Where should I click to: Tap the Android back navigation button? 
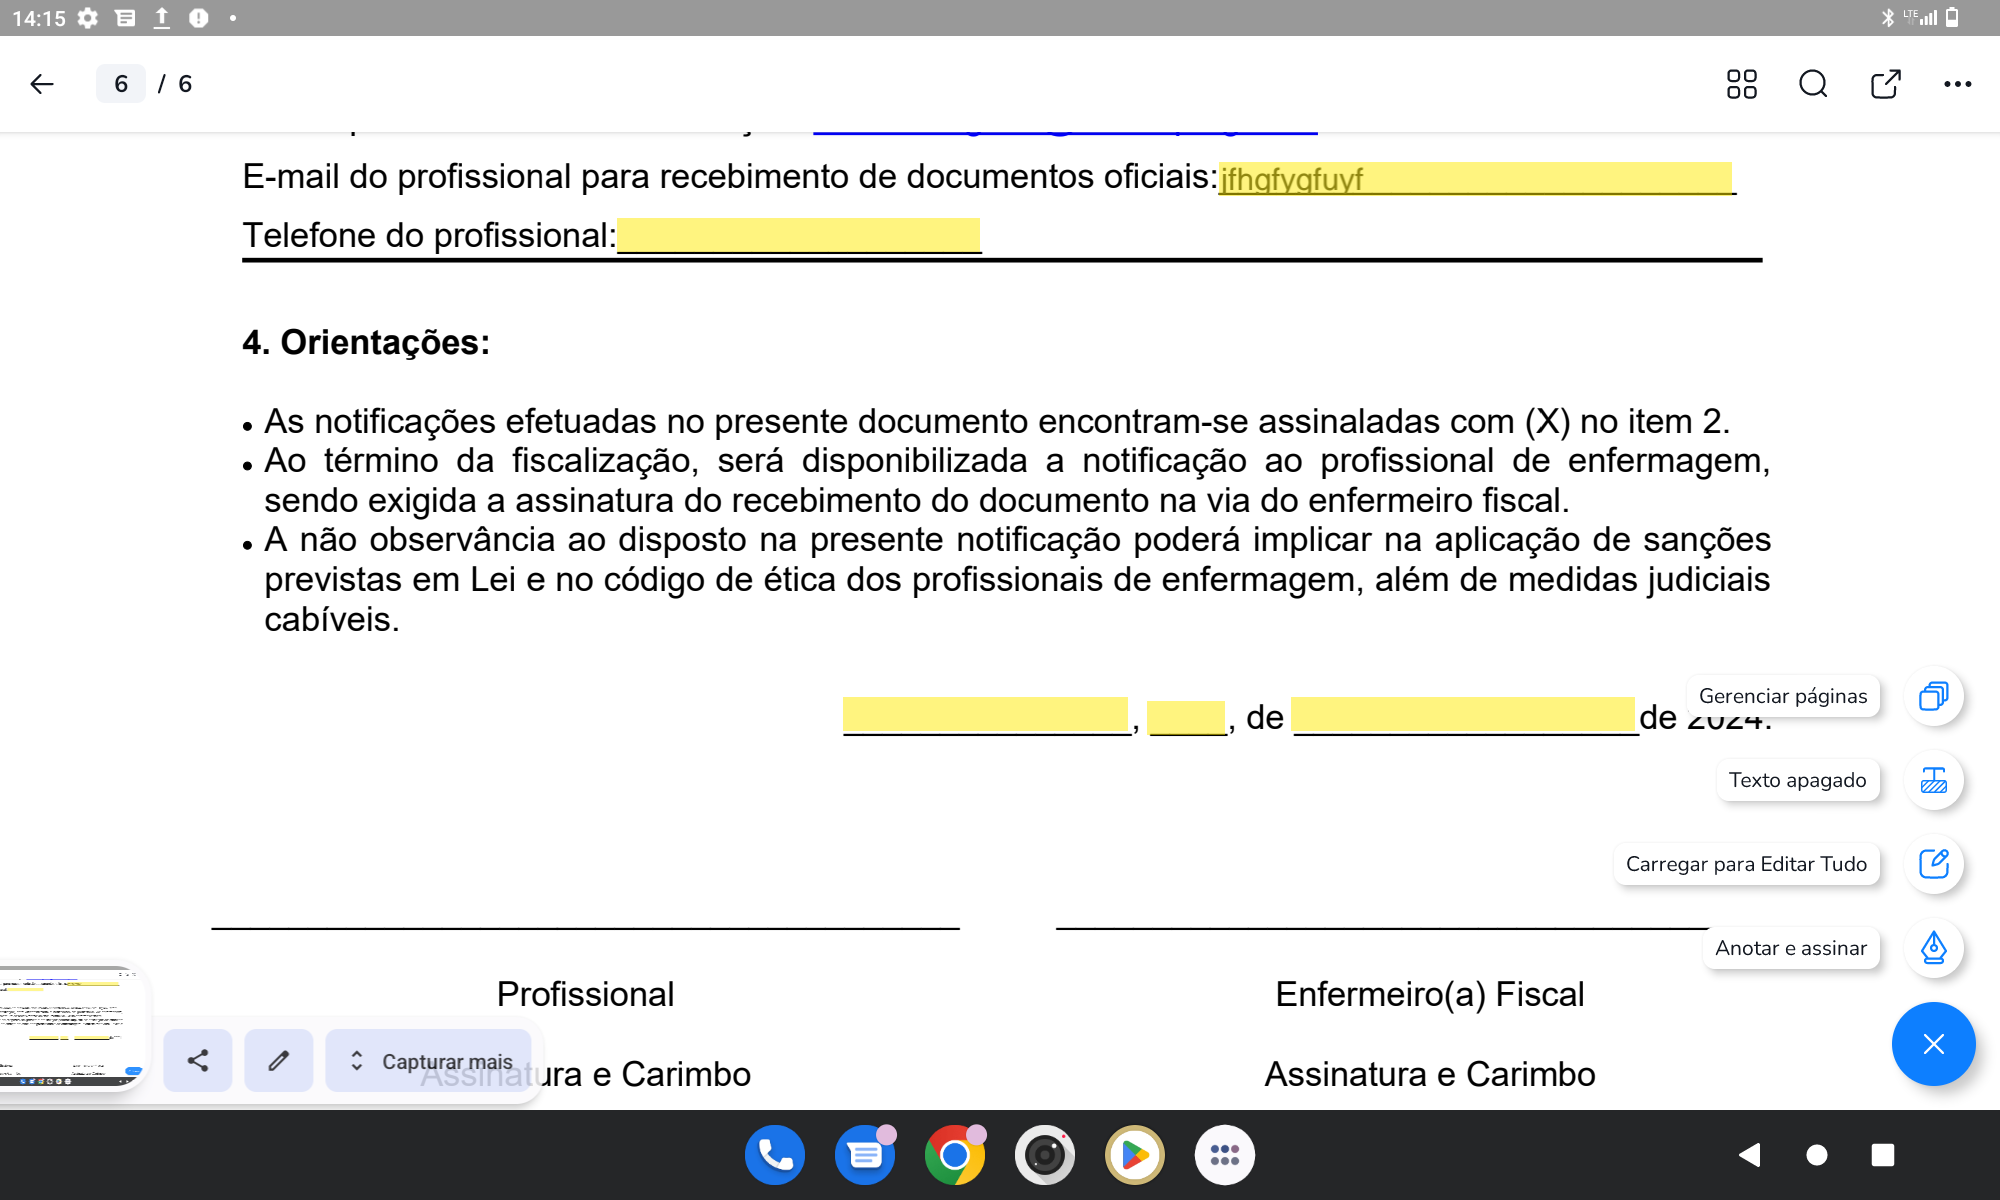tap(1749, 1155)
